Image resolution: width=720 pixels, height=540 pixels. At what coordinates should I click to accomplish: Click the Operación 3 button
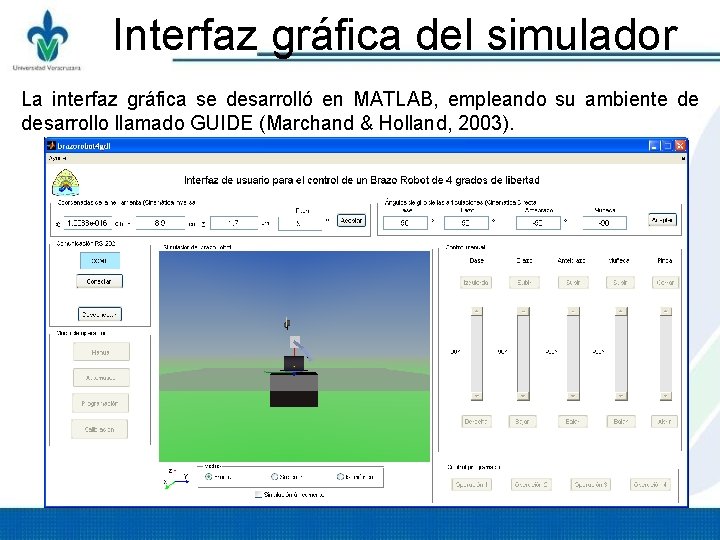coord(591,484)
